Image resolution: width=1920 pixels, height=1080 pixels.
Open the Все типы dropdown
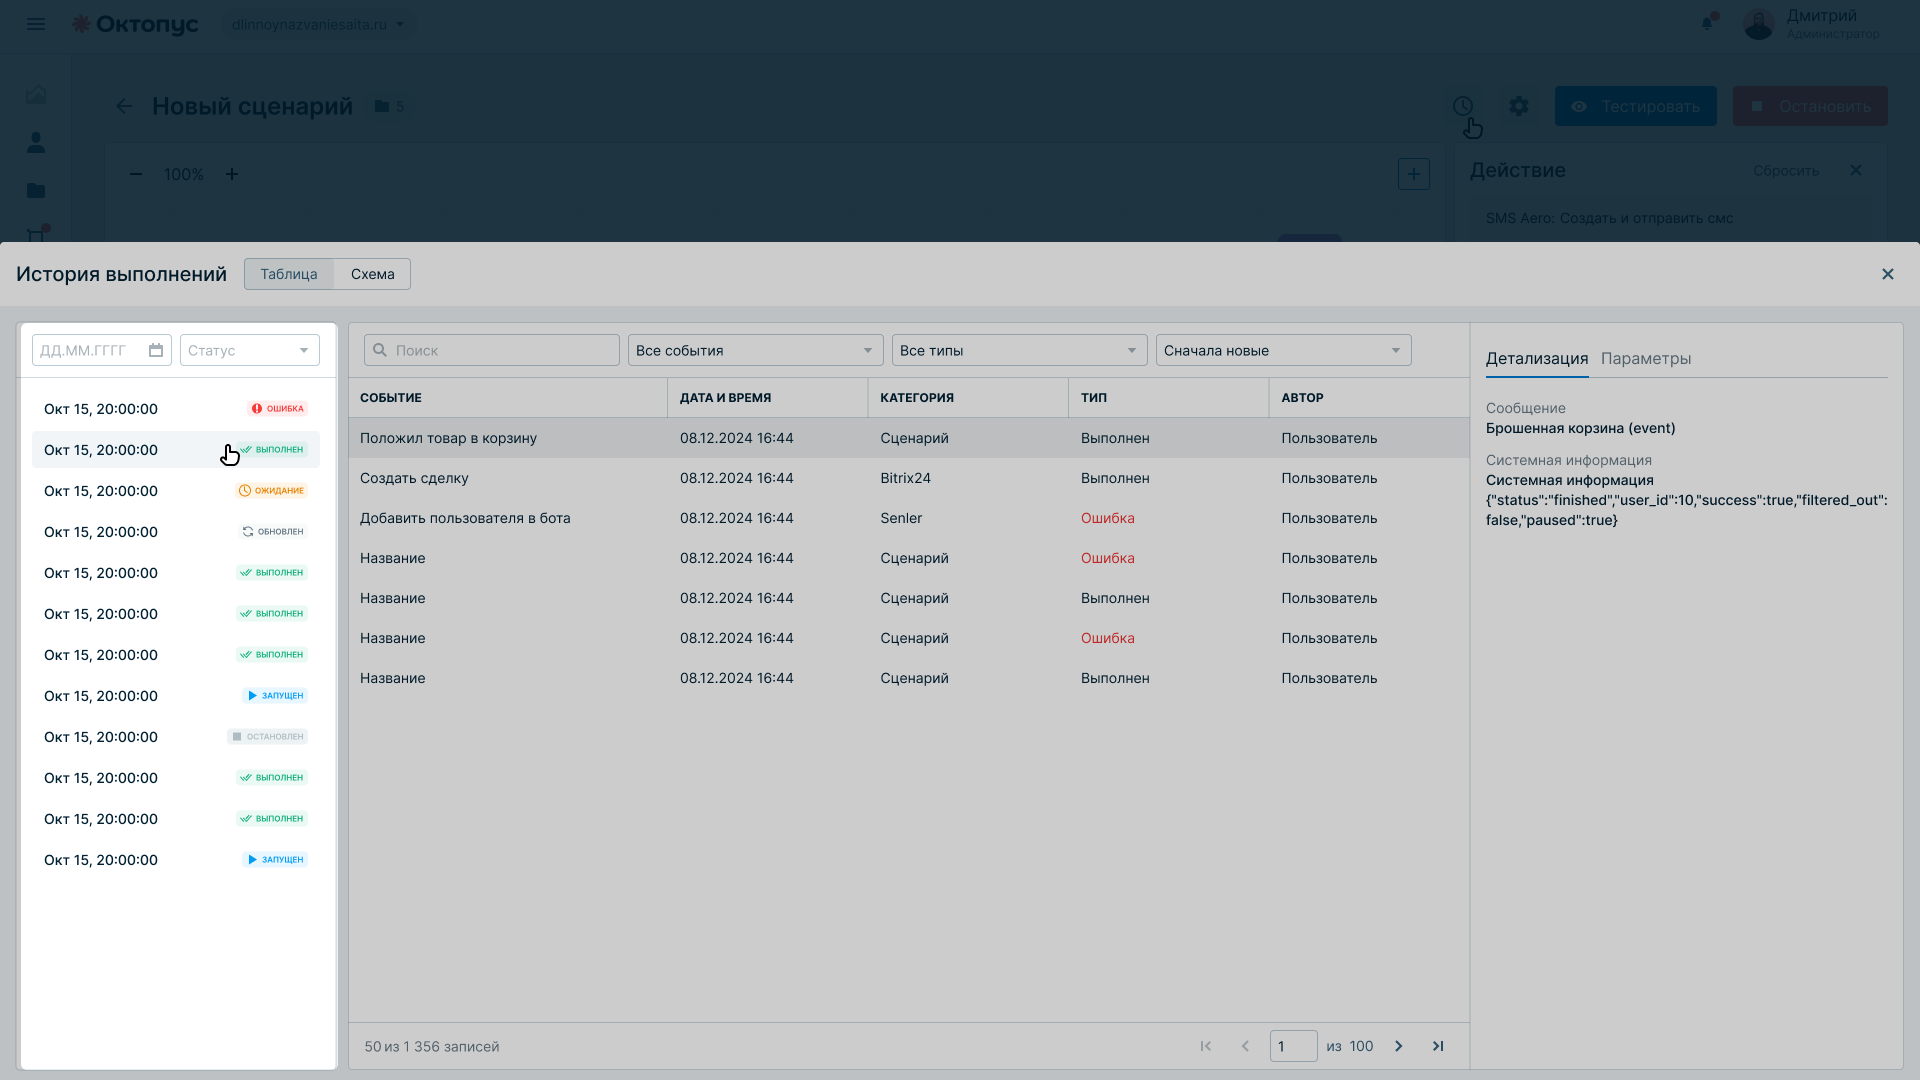(1020, 350)
